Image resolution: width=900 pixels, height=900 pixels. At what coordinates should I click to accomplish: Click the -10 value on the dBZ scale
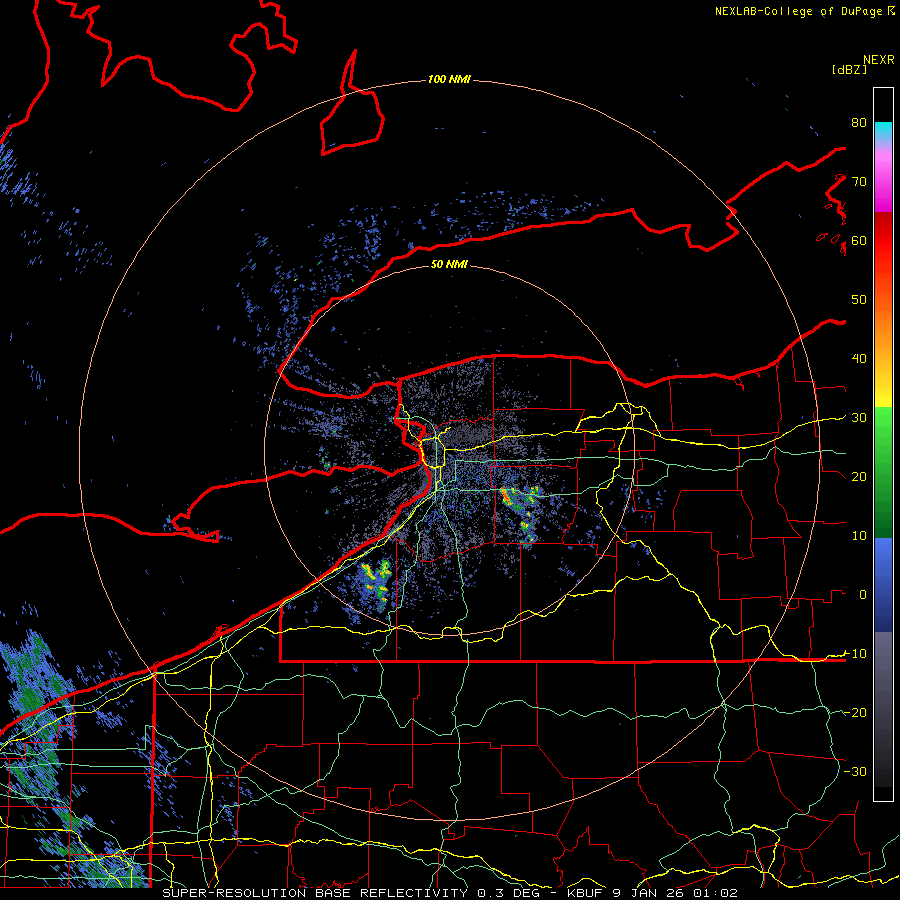click(x=855, y=654)
